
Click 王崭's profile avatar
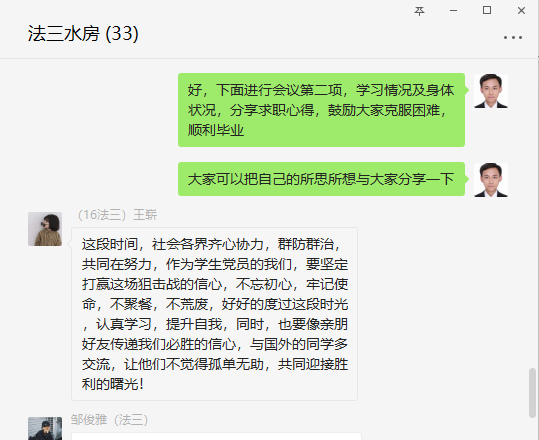coord(45,229)
